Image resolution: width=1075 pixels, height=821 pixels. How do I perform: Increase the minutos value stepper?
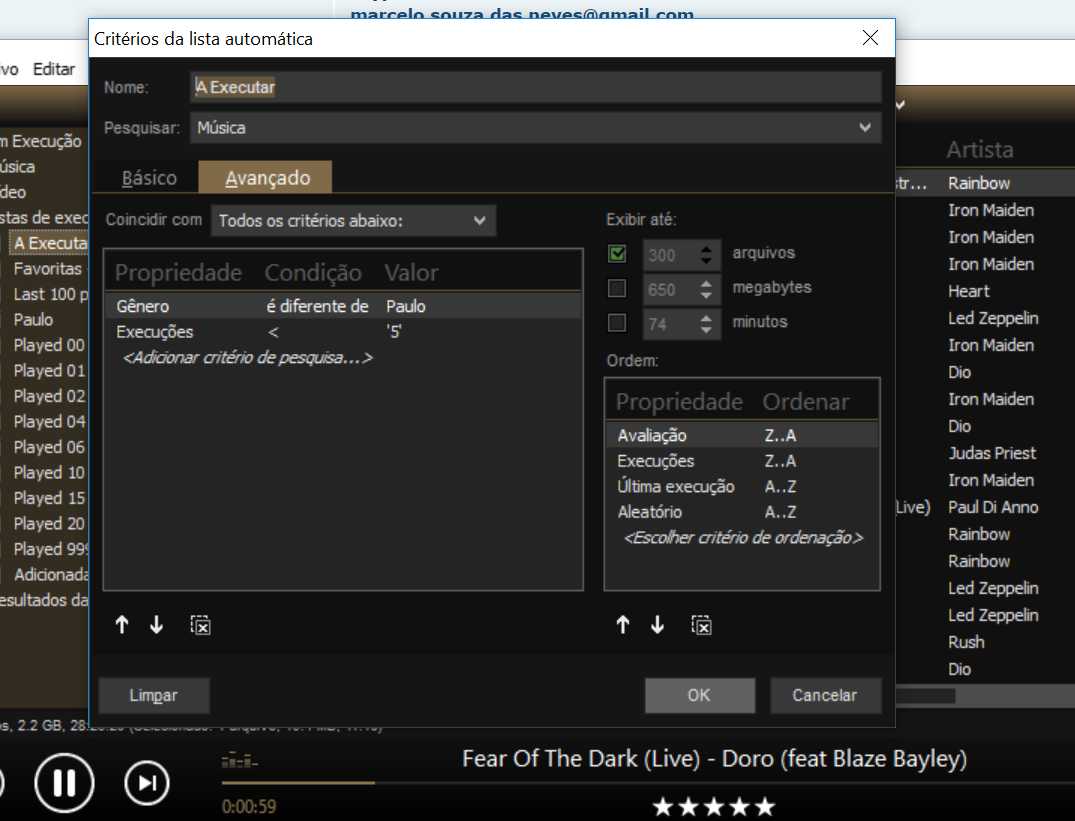(x=706, y=317)
